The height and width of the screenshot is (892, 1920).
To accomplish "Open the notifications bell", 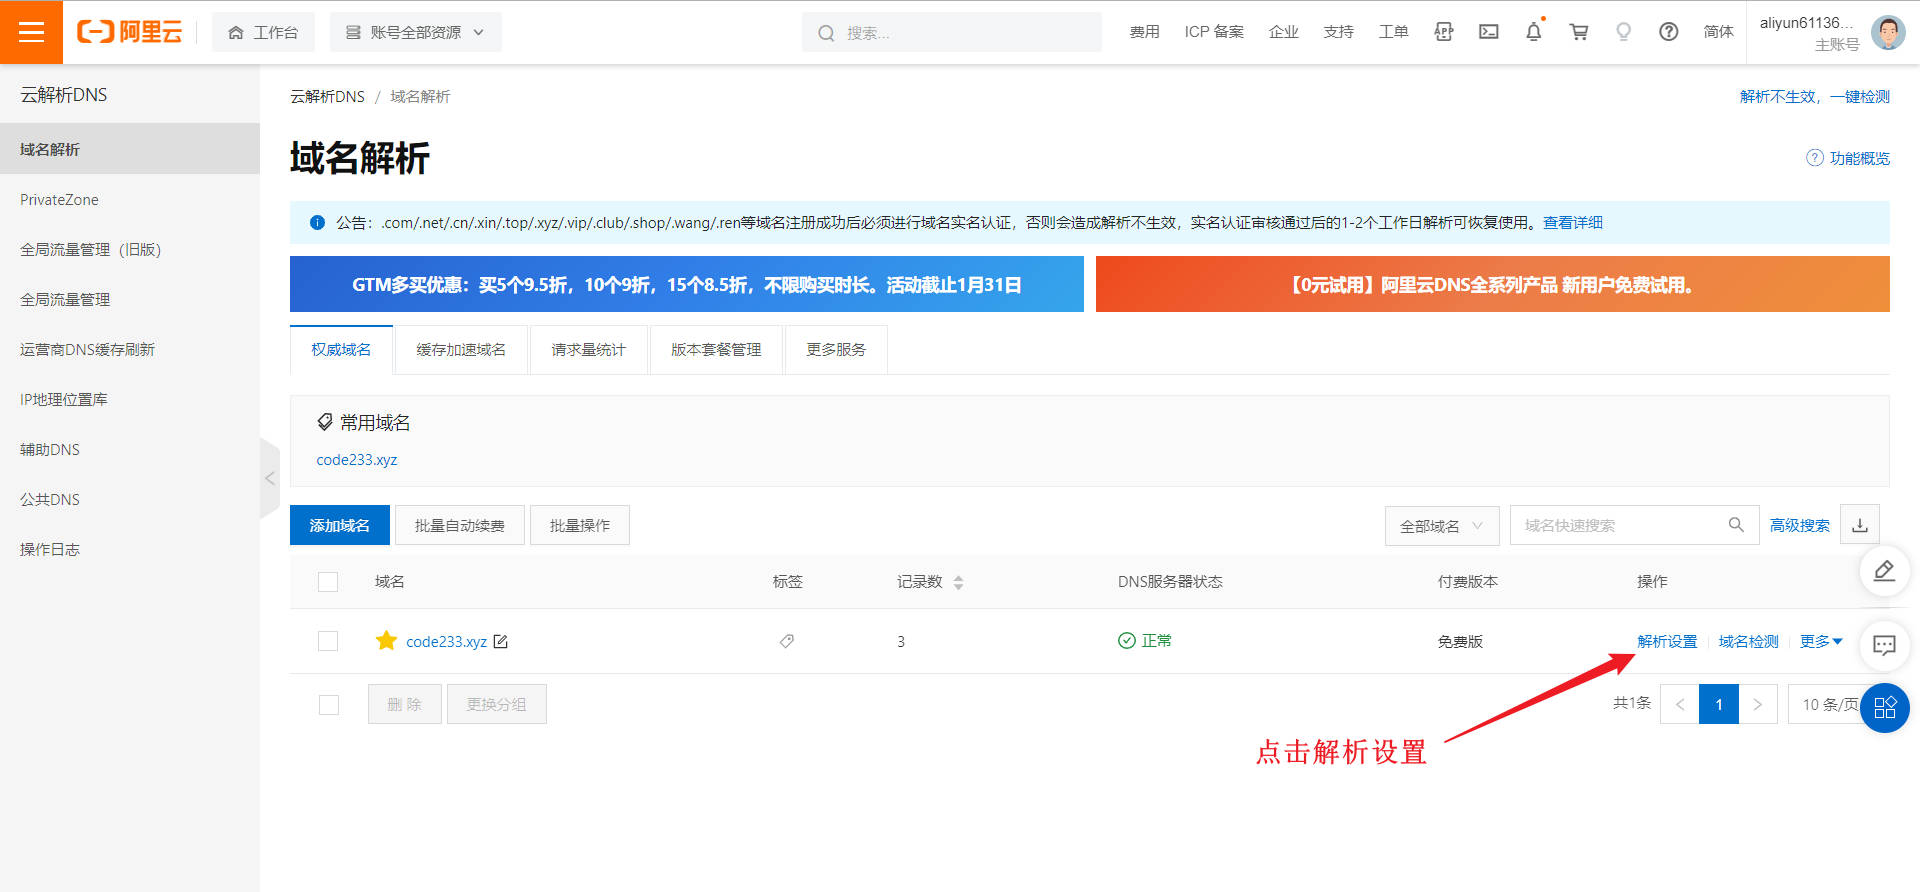I will pyautogui.click(x=1533, y=32).
